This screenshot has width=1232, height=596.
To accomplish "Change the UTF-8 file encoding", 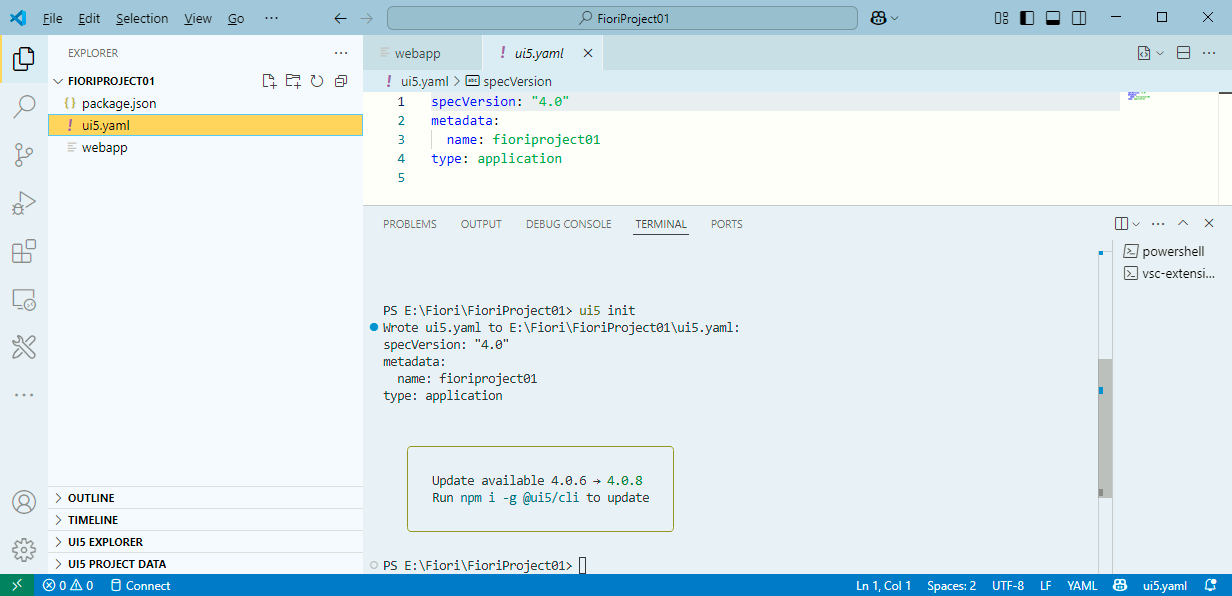I will pos(1008,585).
